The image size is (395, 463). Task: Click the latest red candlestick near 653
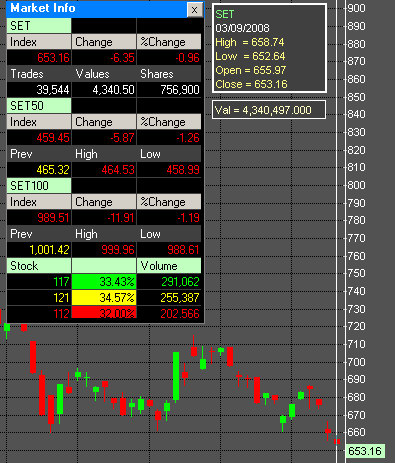coord(337,441)
